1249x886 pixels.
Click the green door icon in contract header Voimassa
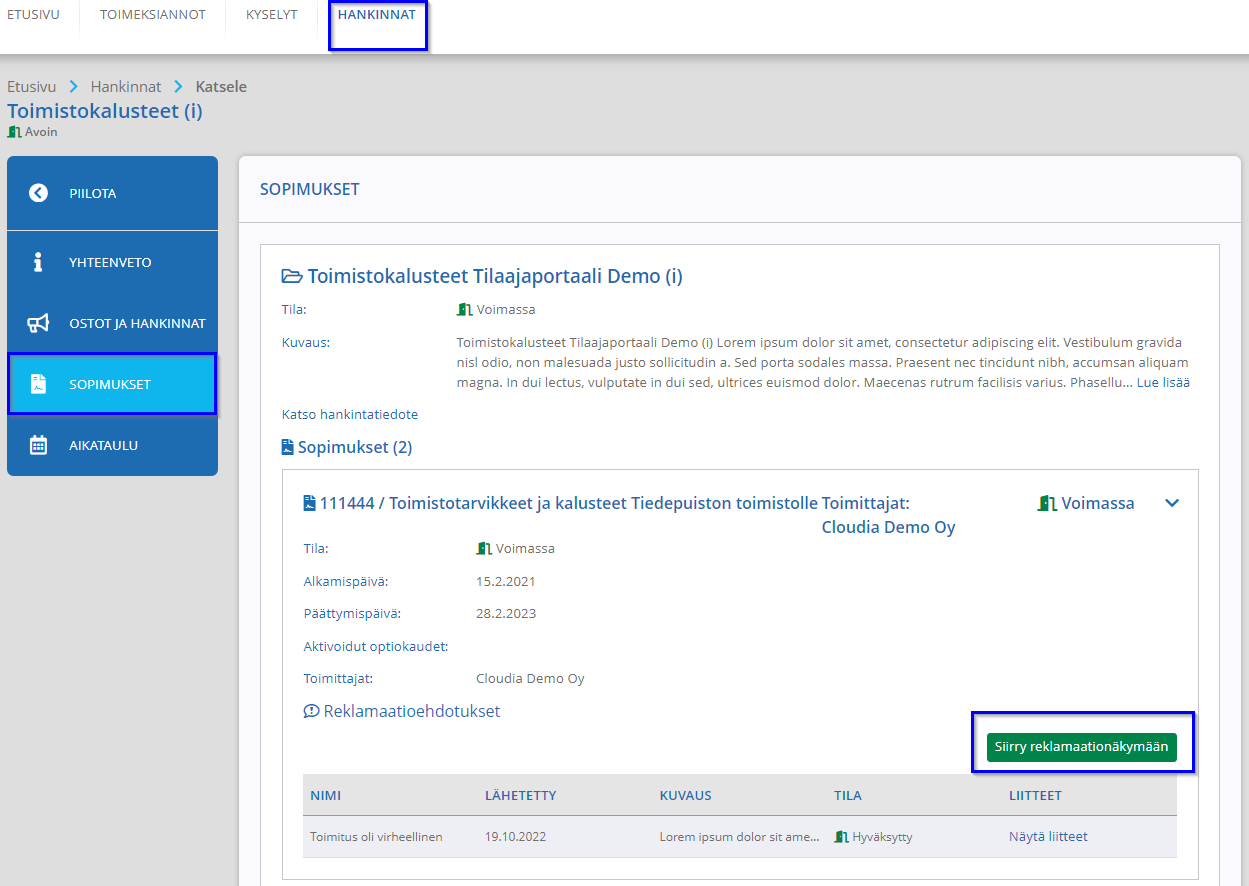tap(1047, 503)
